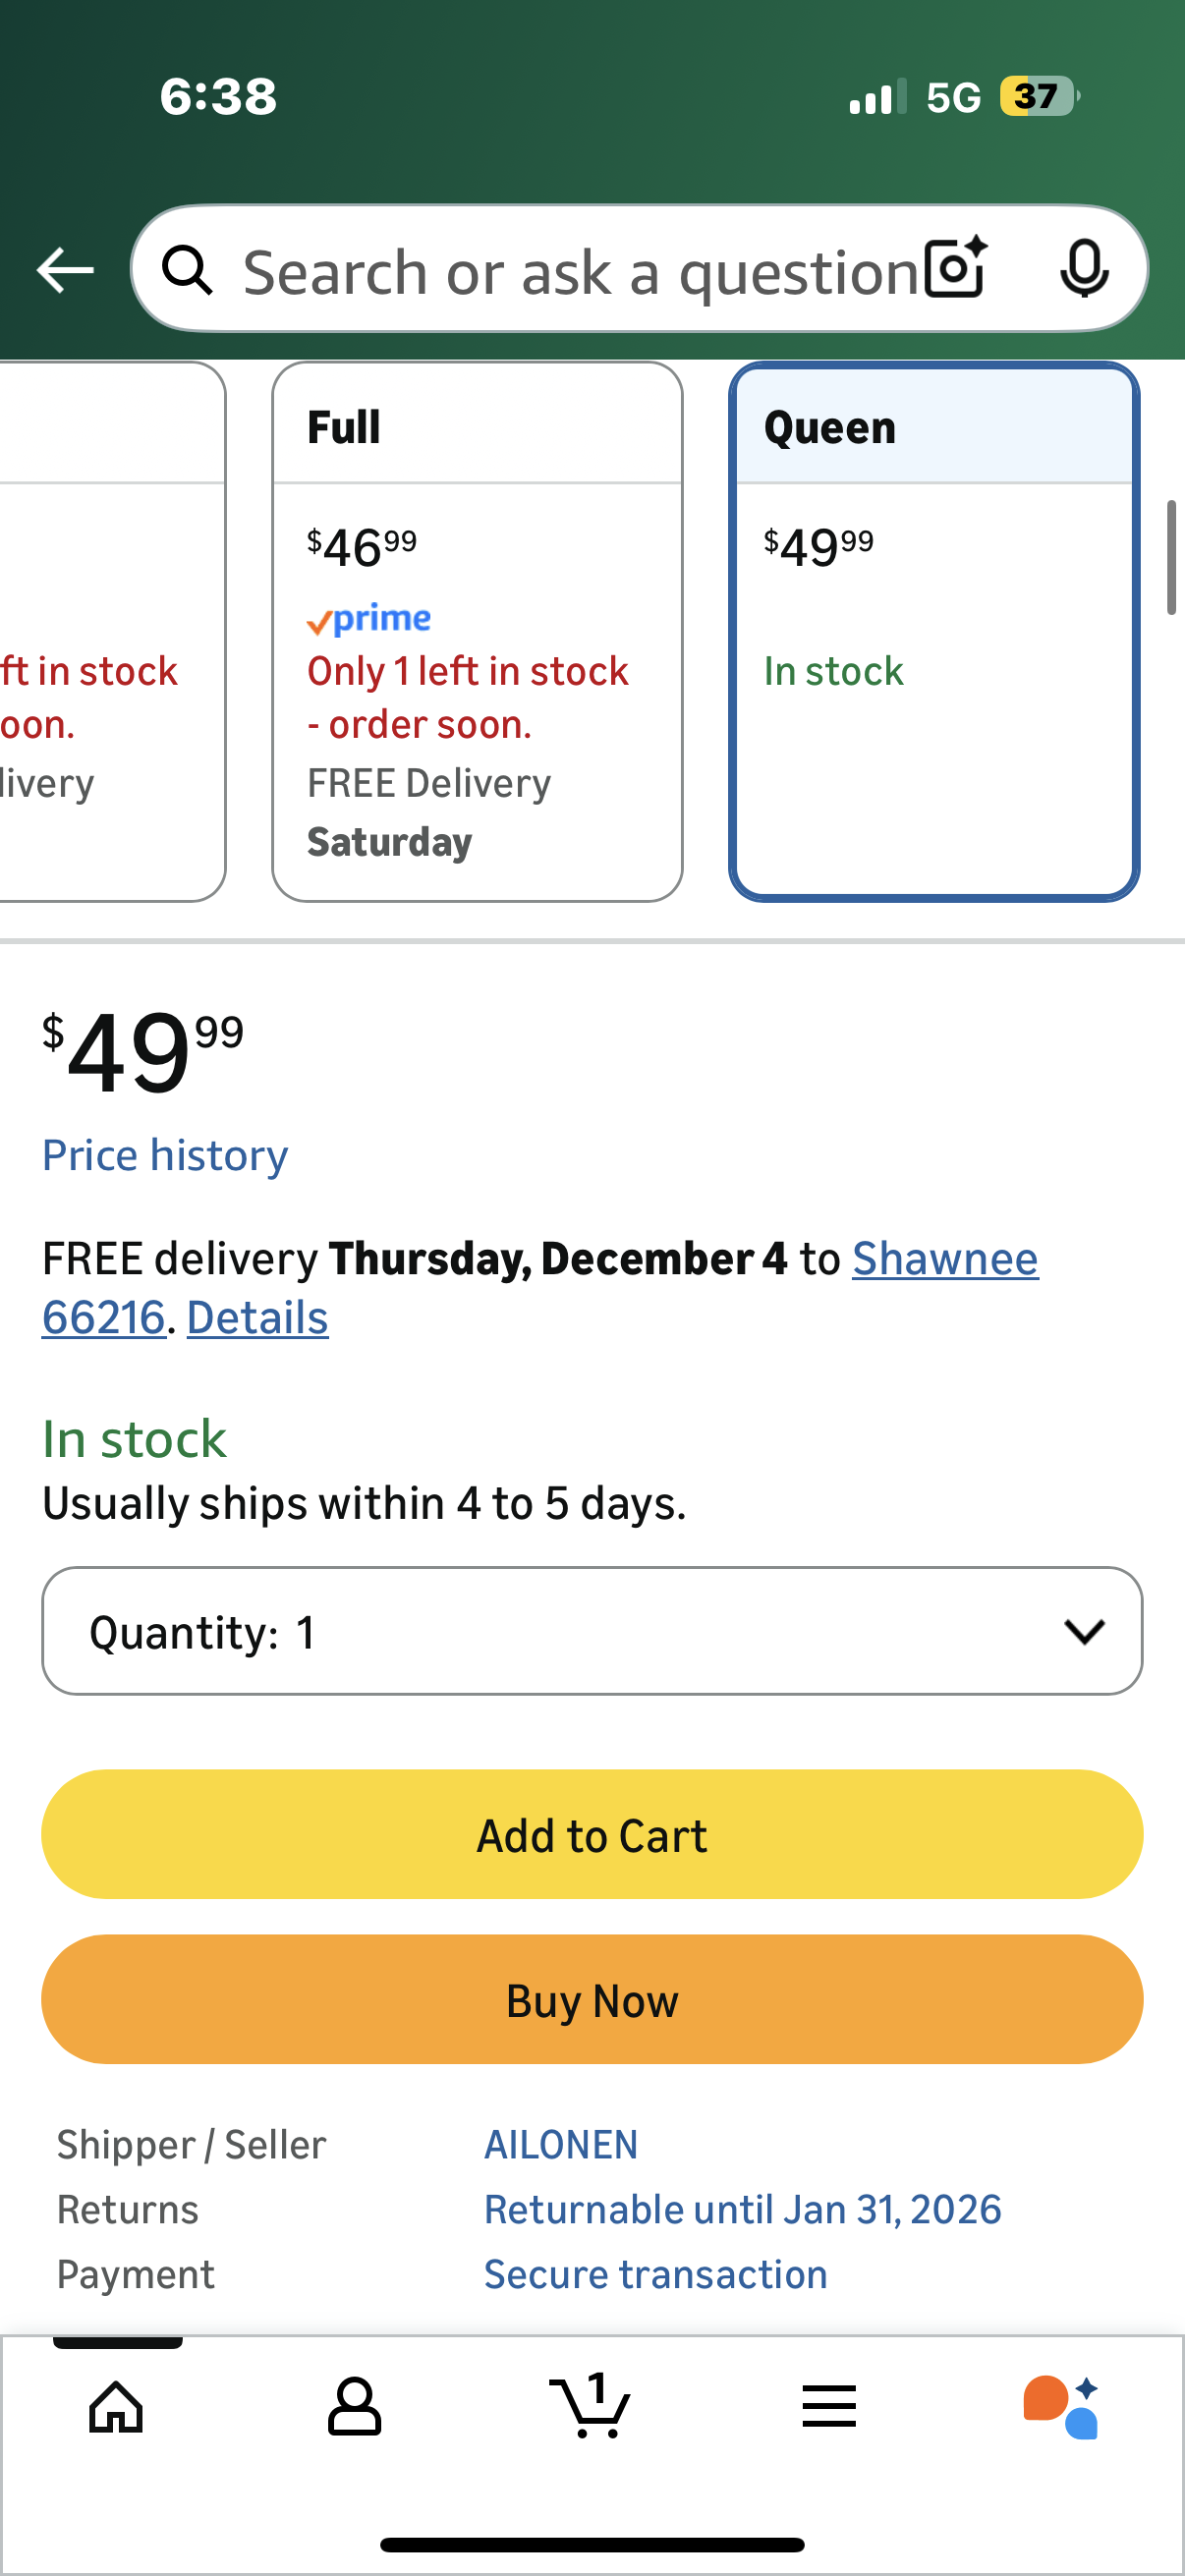Tap the magnifying glass search icon
1185x2576 pixels.
click(x=188, y=270)
